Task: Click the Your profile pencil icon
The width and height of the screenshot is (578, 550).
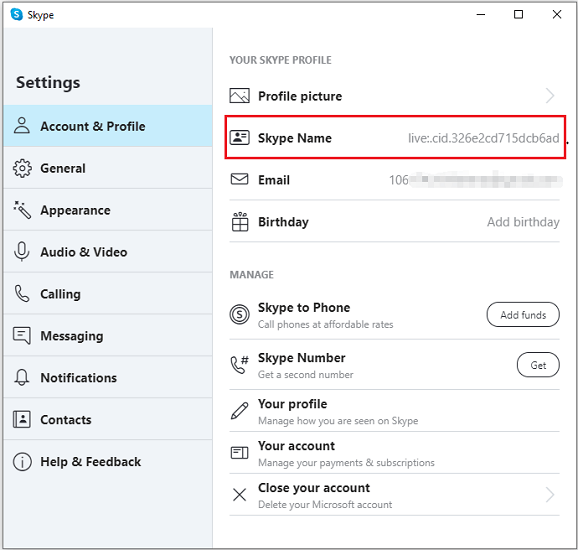Action: click(240, 411)
